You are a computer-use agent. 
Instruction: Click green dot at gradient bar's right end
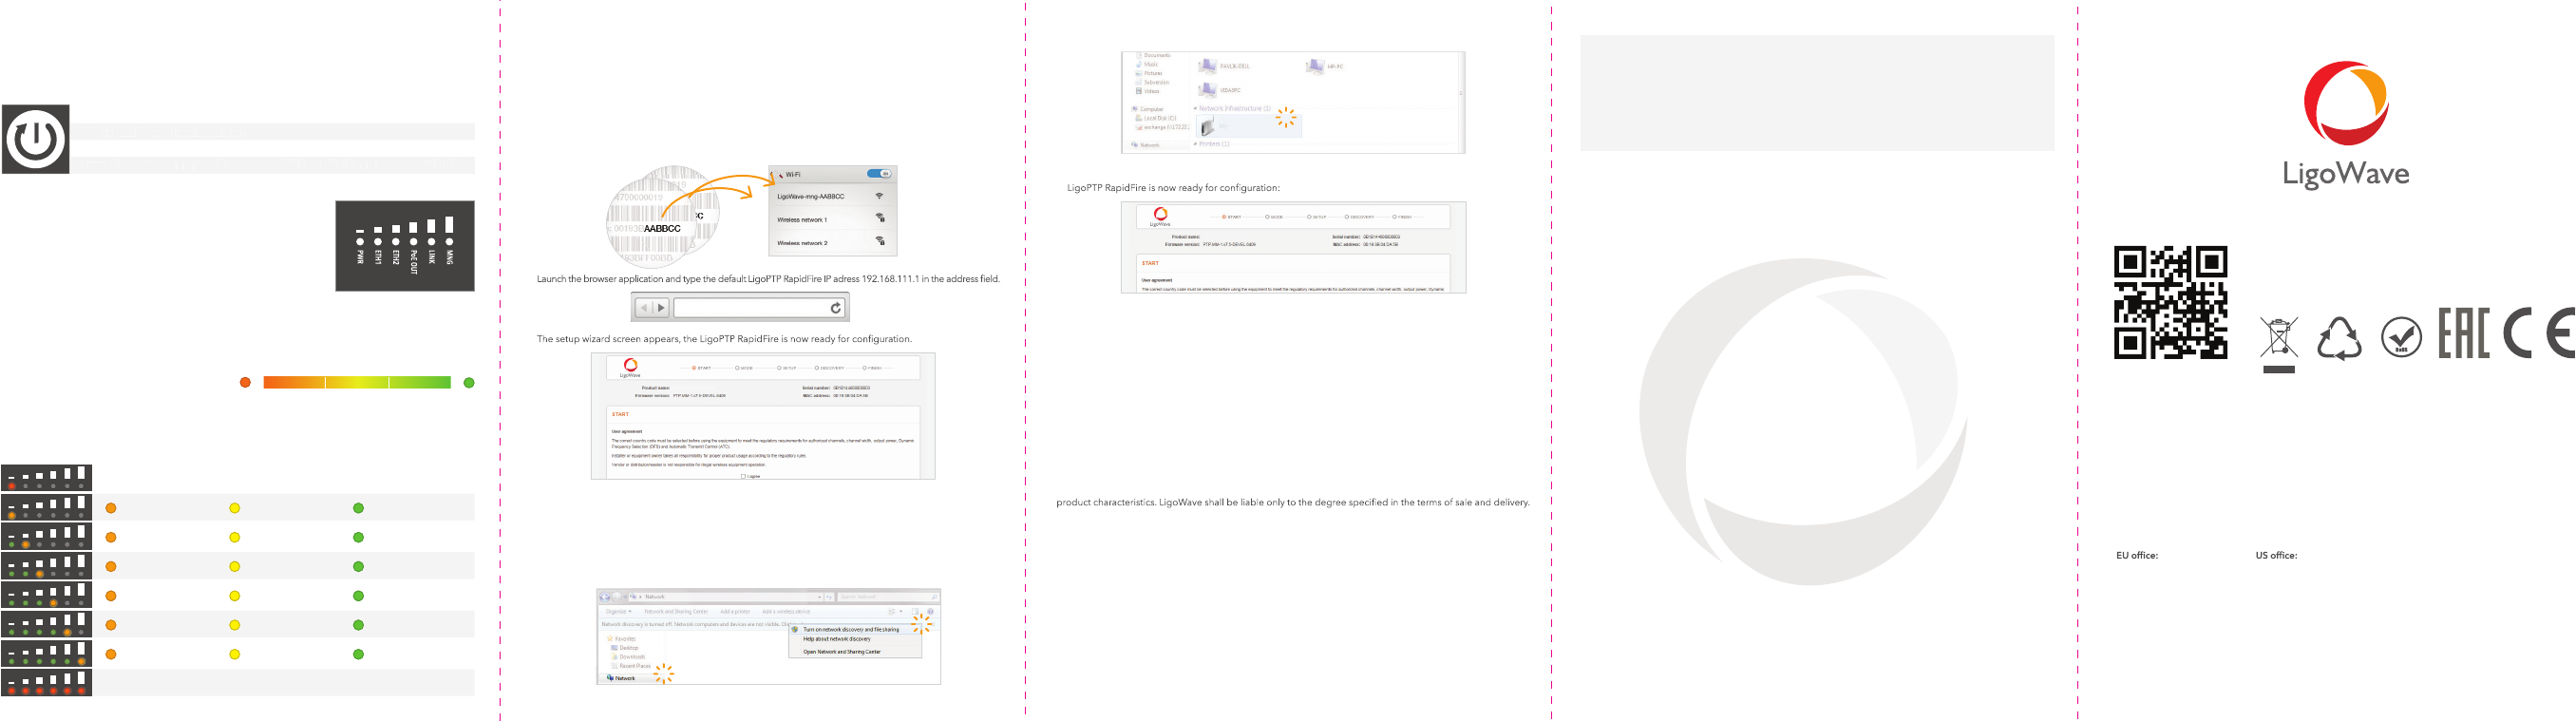pyautogui.click(x=469, y=383)
